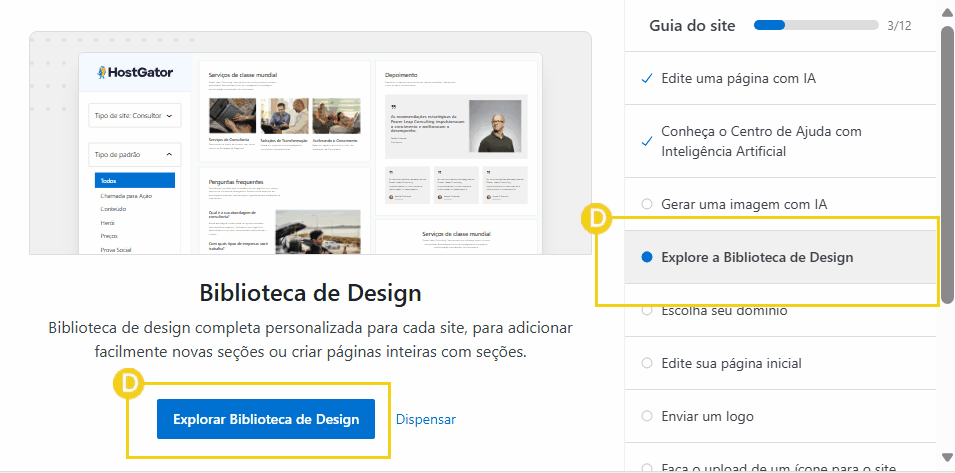Select Conteúdo pattern type
955x473 pixels.
pyautogui.click(x=113, y=209)
